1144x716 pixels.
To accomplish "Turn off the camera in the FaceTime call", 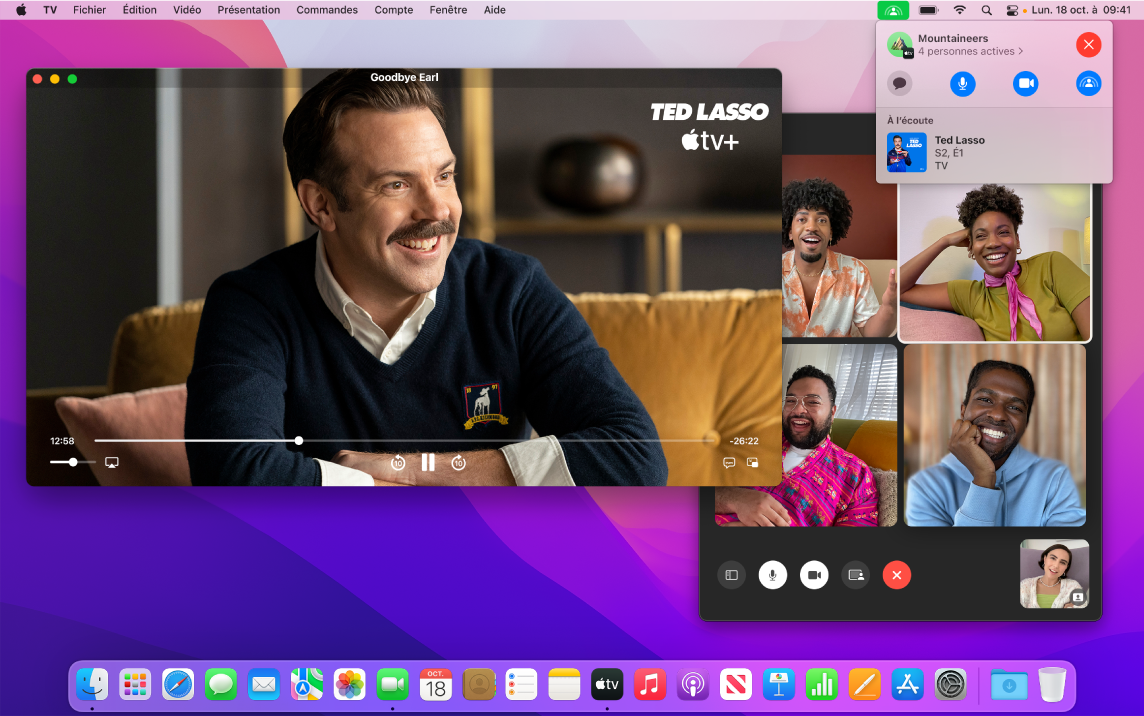I will (813, 574).
